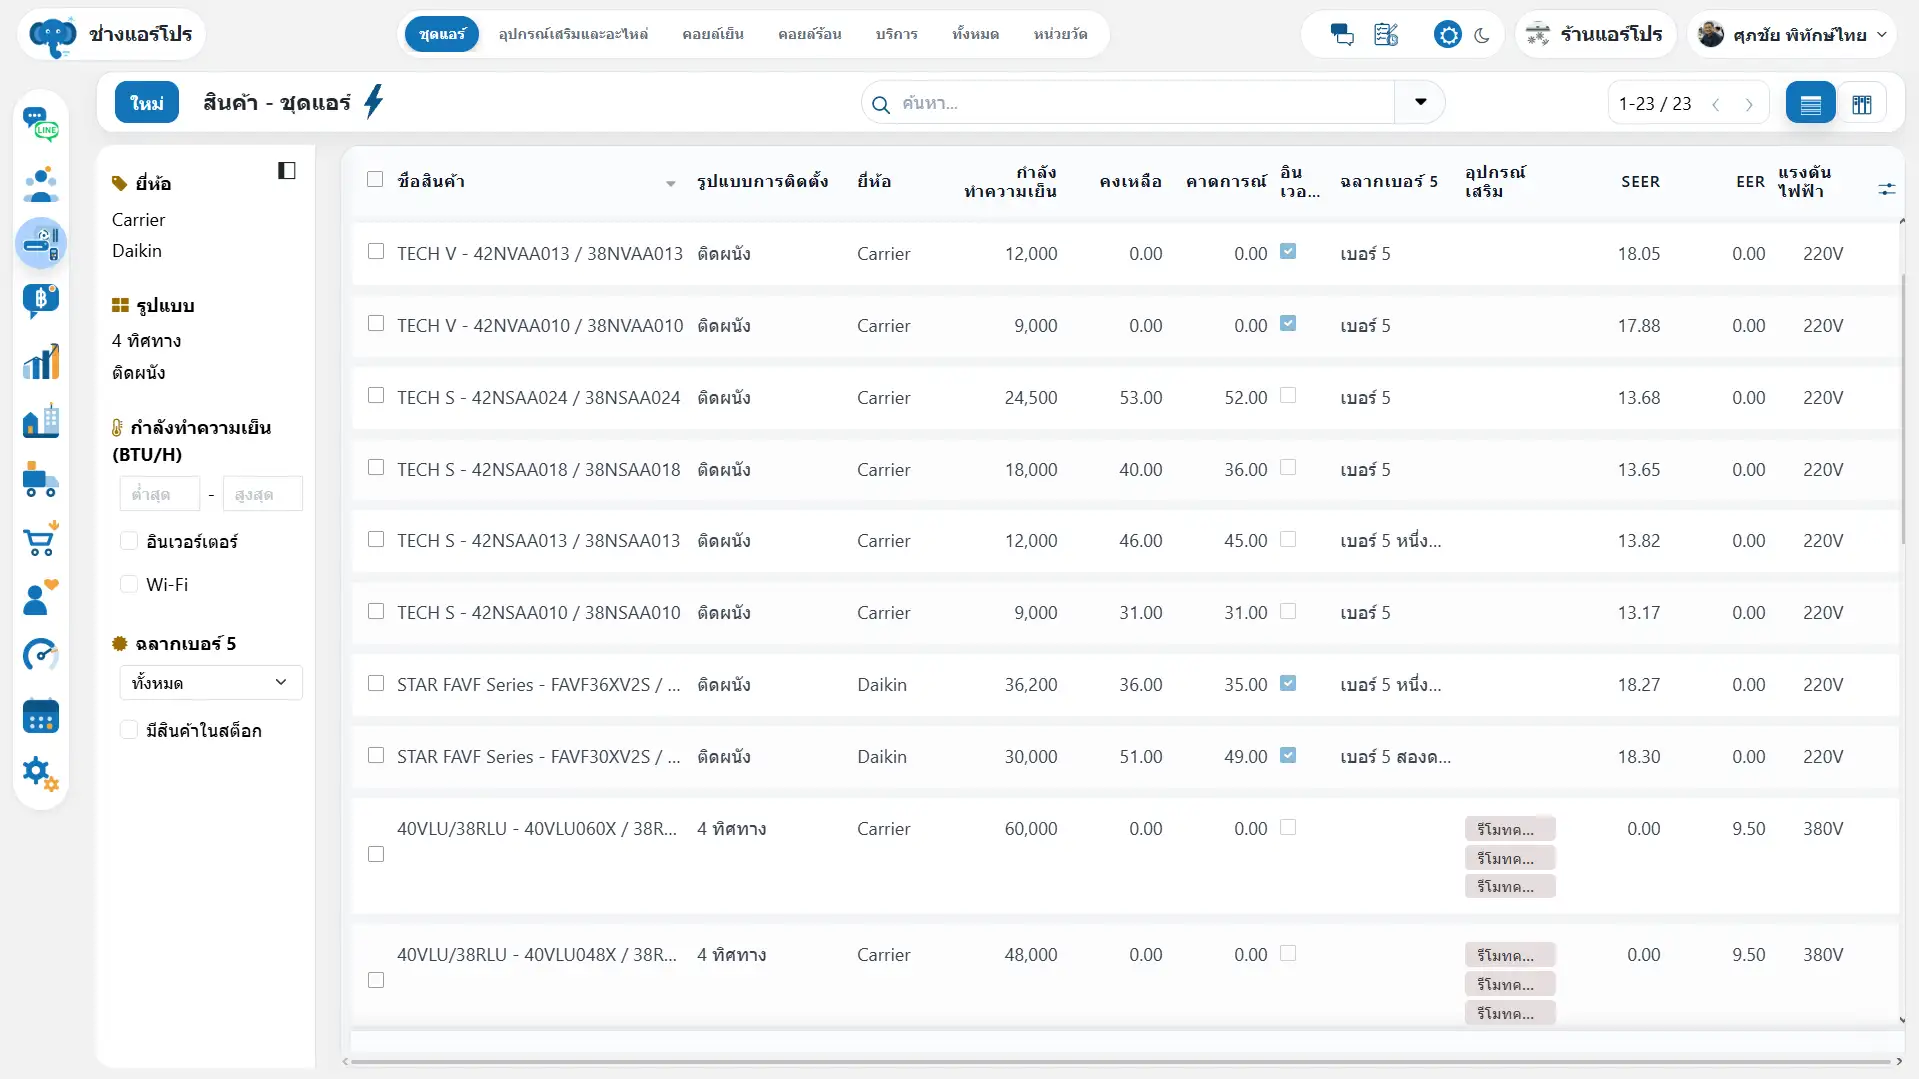Open the bar chart reports icon
Viewport: 1919px width, 1079px height.
pos(41,362)
